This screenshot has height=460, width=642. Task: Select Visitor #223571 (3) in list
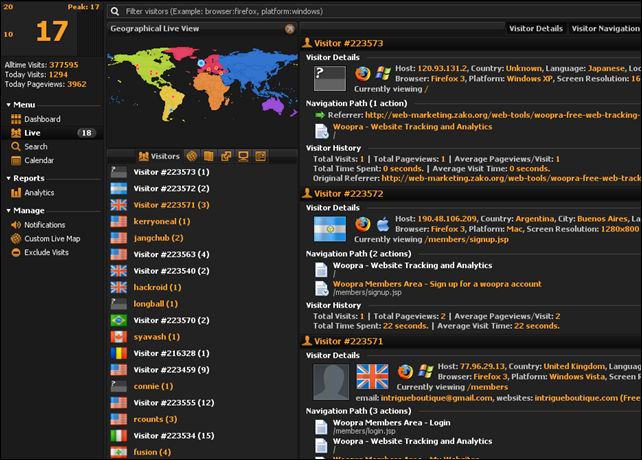pos(202,205)
